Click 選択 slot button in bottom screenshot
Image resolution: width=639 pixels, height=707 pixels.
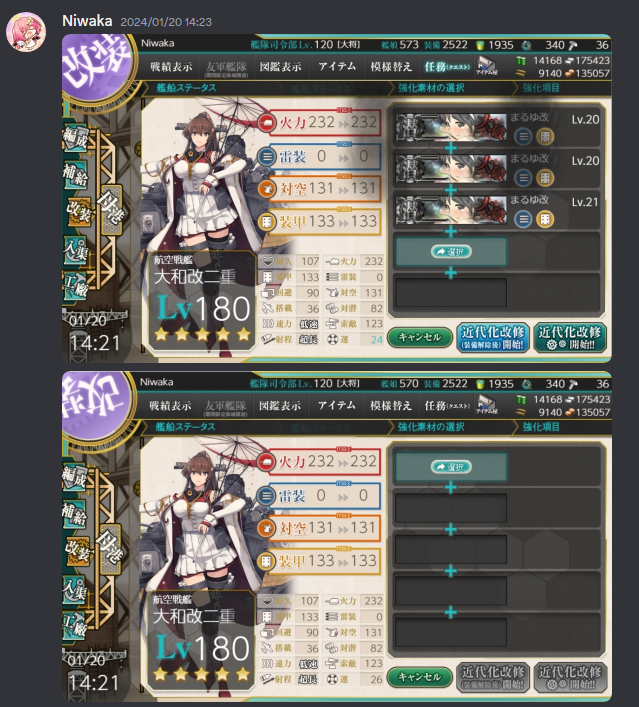(451, 467)
